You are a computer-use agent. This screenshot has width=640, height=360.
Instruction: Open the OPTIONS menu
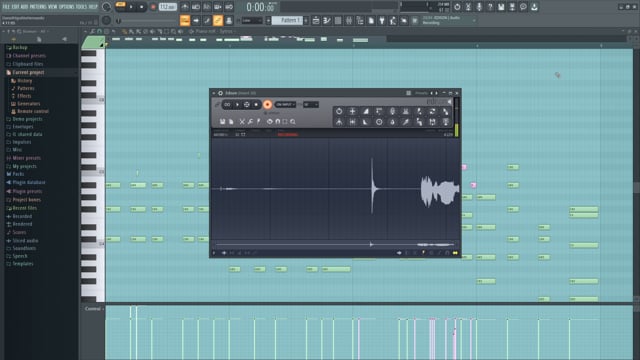tap(67, 7)
